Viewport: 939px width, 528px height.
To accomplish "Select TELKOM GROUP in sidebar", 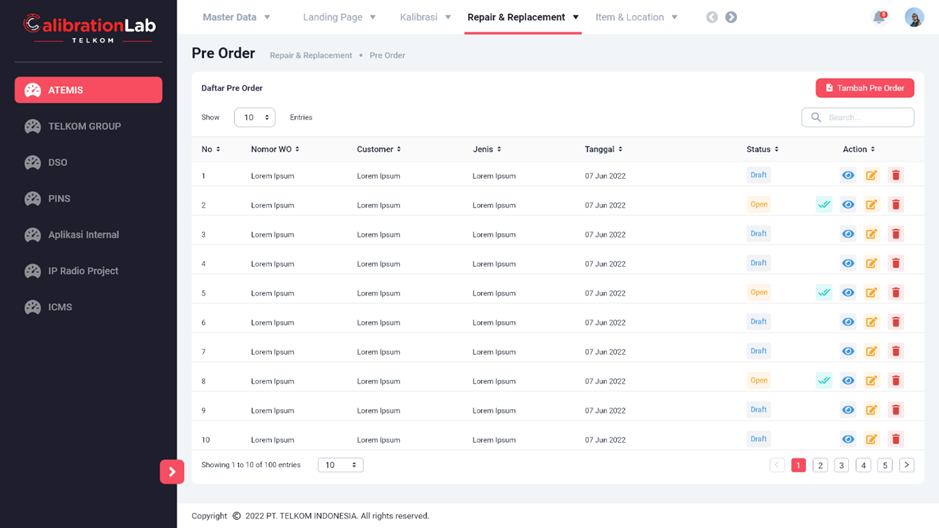I will [84, 127].
